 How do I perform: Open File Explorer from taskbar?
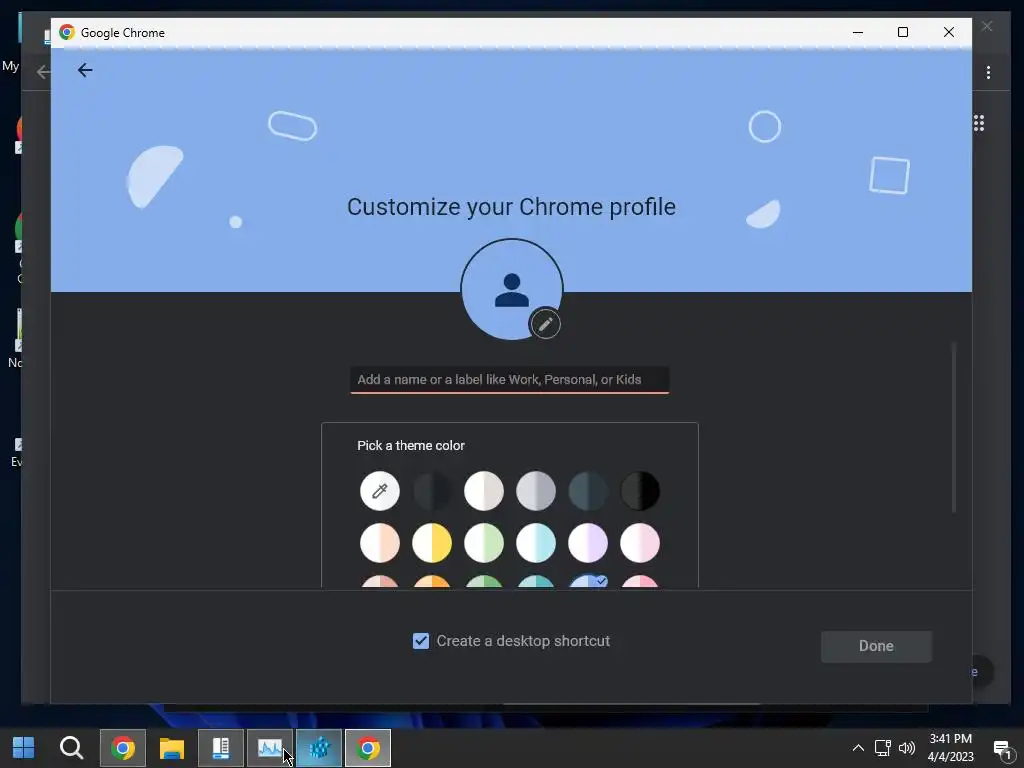pos(172,748)
